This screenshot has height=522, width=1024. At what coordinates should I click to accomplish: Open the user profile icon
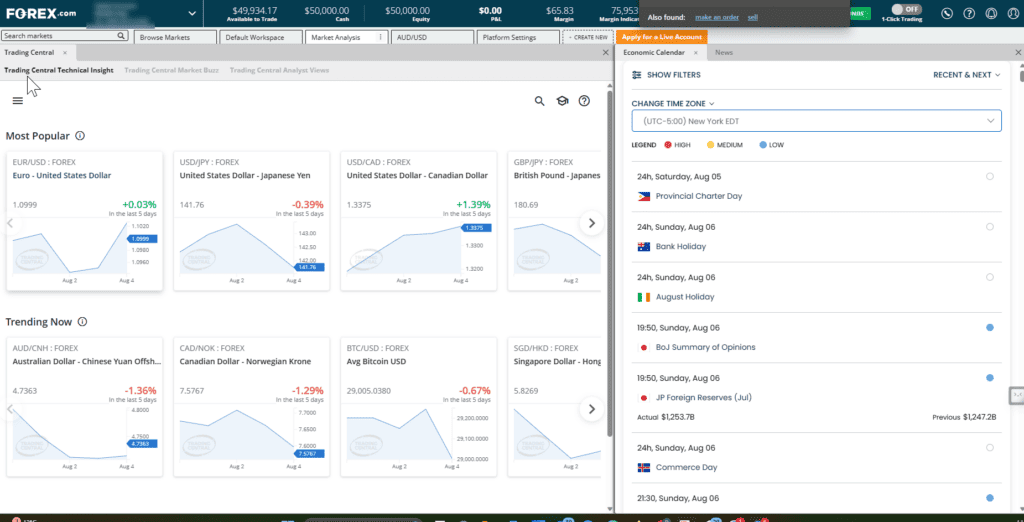point(1012,13)
